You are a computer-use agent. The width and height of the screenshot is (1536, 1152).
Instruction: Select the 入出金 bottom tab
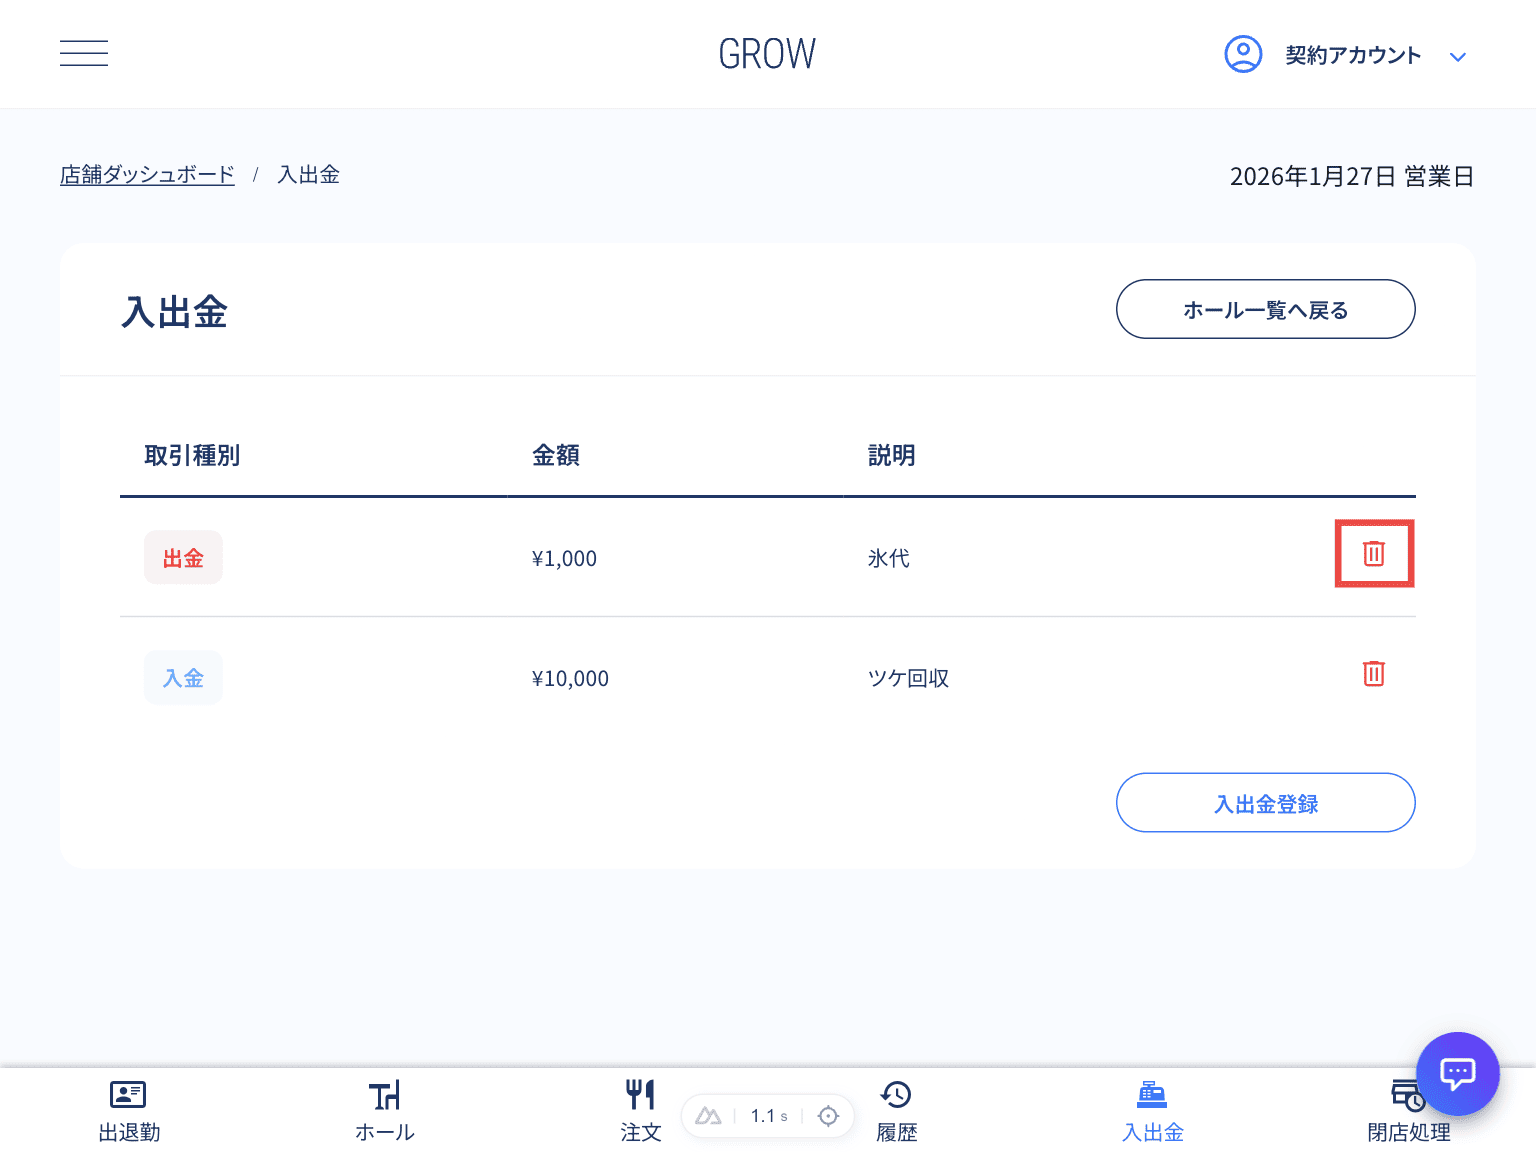[x=1152, y=1111]
